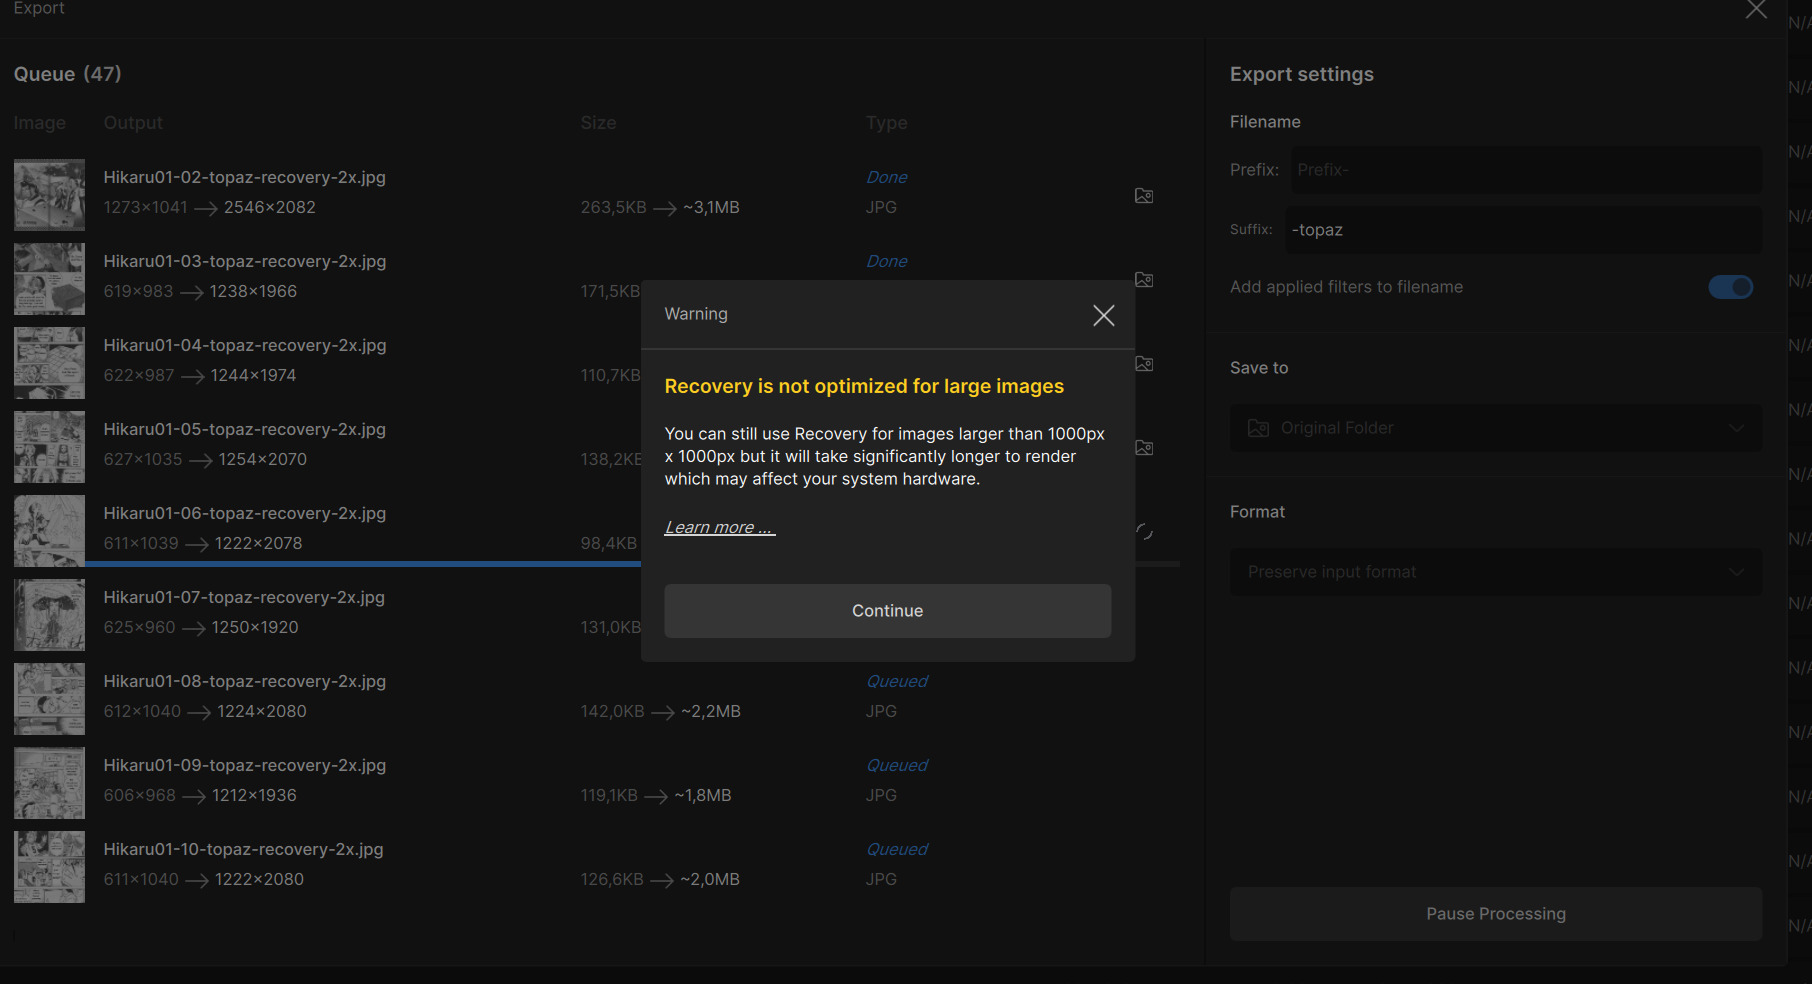Close the Warning dialog with X
The image size is (1812, 984).
[1103, 316]
